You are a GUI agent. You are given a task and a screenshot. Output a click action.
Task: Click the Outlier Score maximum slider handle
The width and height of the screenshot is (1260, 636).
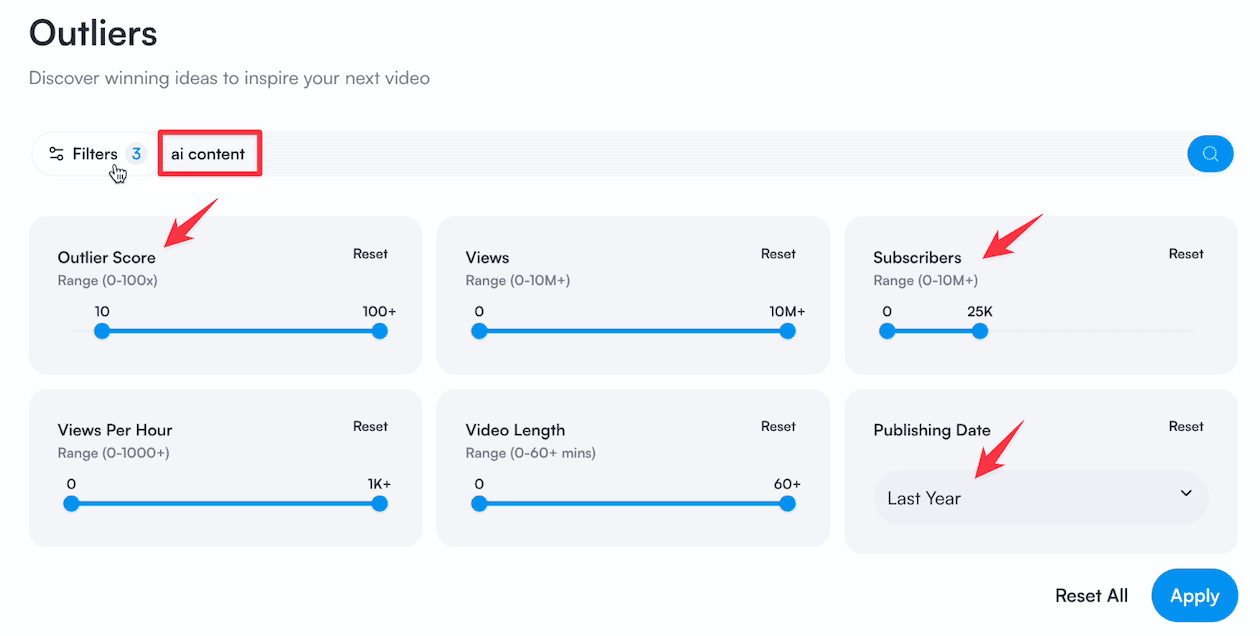pos(379,331)
